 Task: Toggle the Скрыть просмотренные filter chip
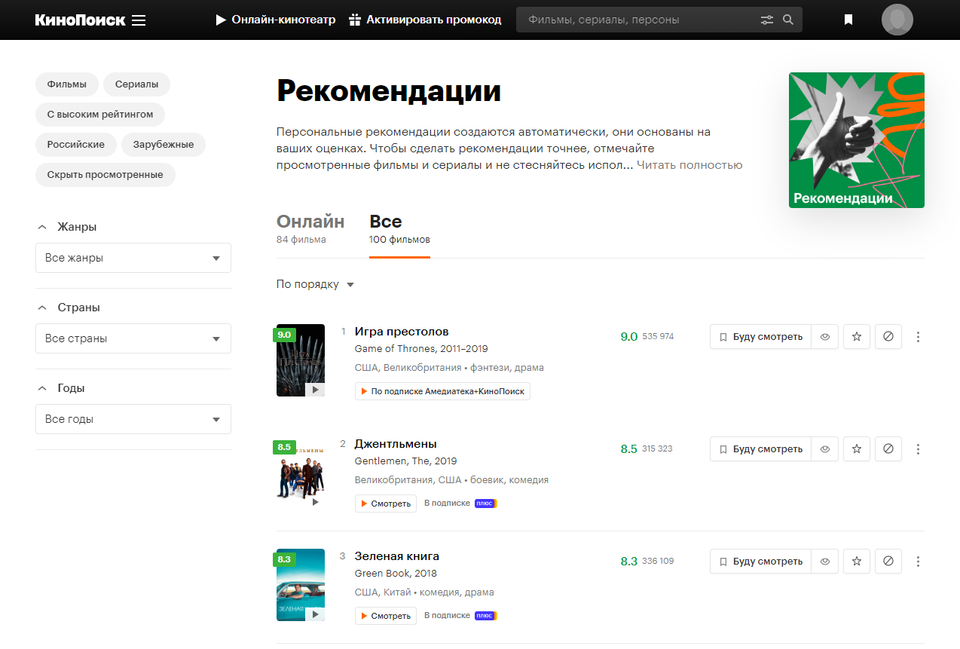[105, 174]
